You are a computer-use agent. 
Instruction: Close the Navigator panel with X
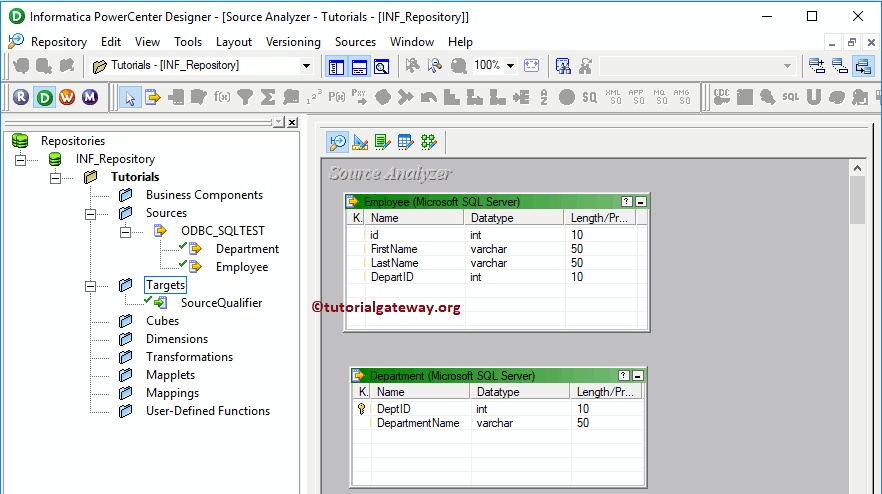(292, 122)
